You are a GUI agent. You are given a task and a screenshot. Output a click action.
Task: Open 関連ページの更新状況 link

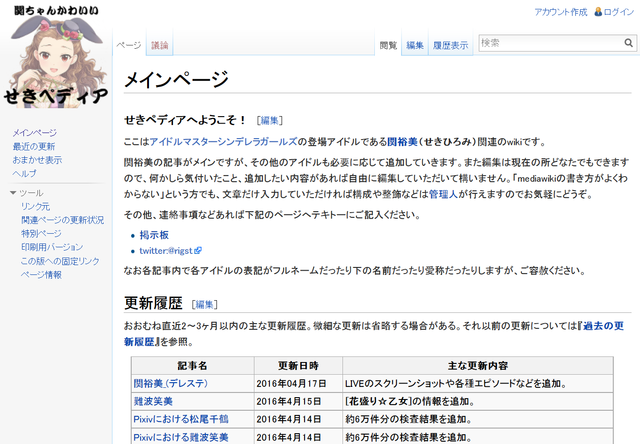tap(62, 220)
